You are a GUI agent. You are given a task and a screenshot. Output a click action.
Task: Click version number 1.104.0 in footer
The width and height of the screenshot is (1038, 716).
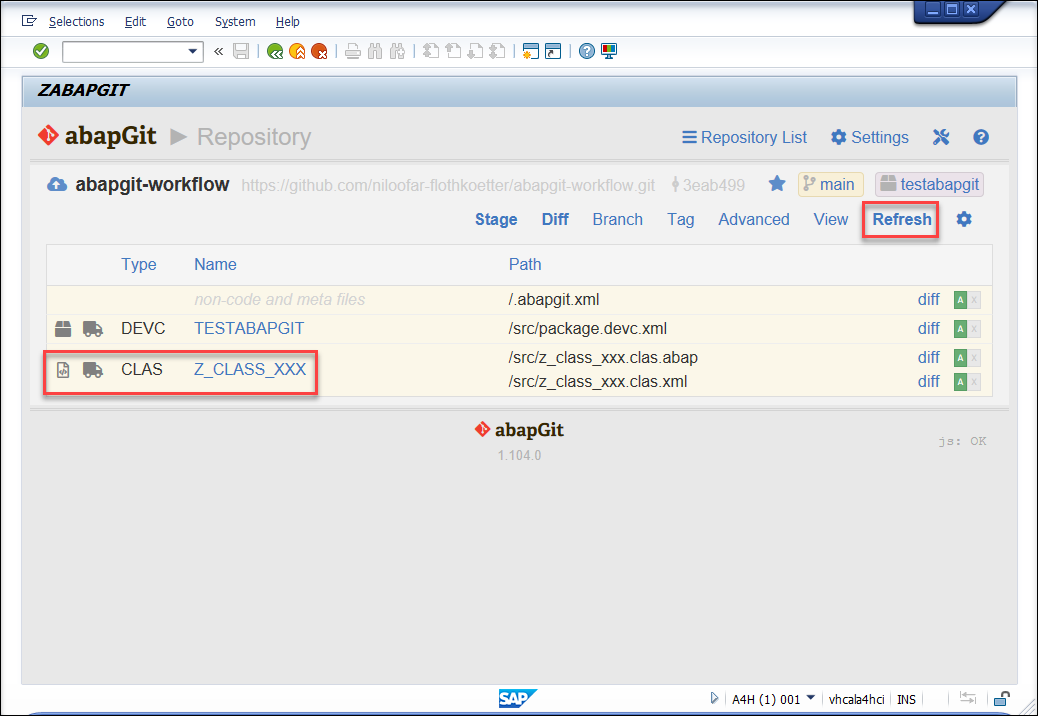tap(520, 455)
